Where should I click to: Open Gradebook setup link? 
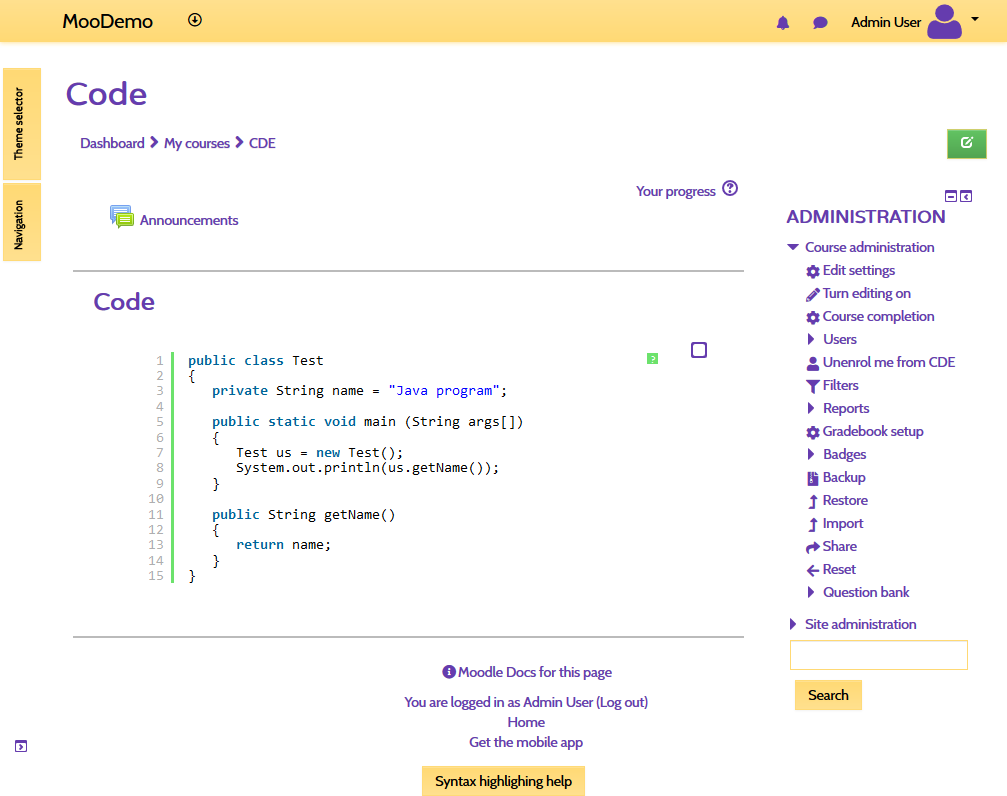tap(873, 432)
